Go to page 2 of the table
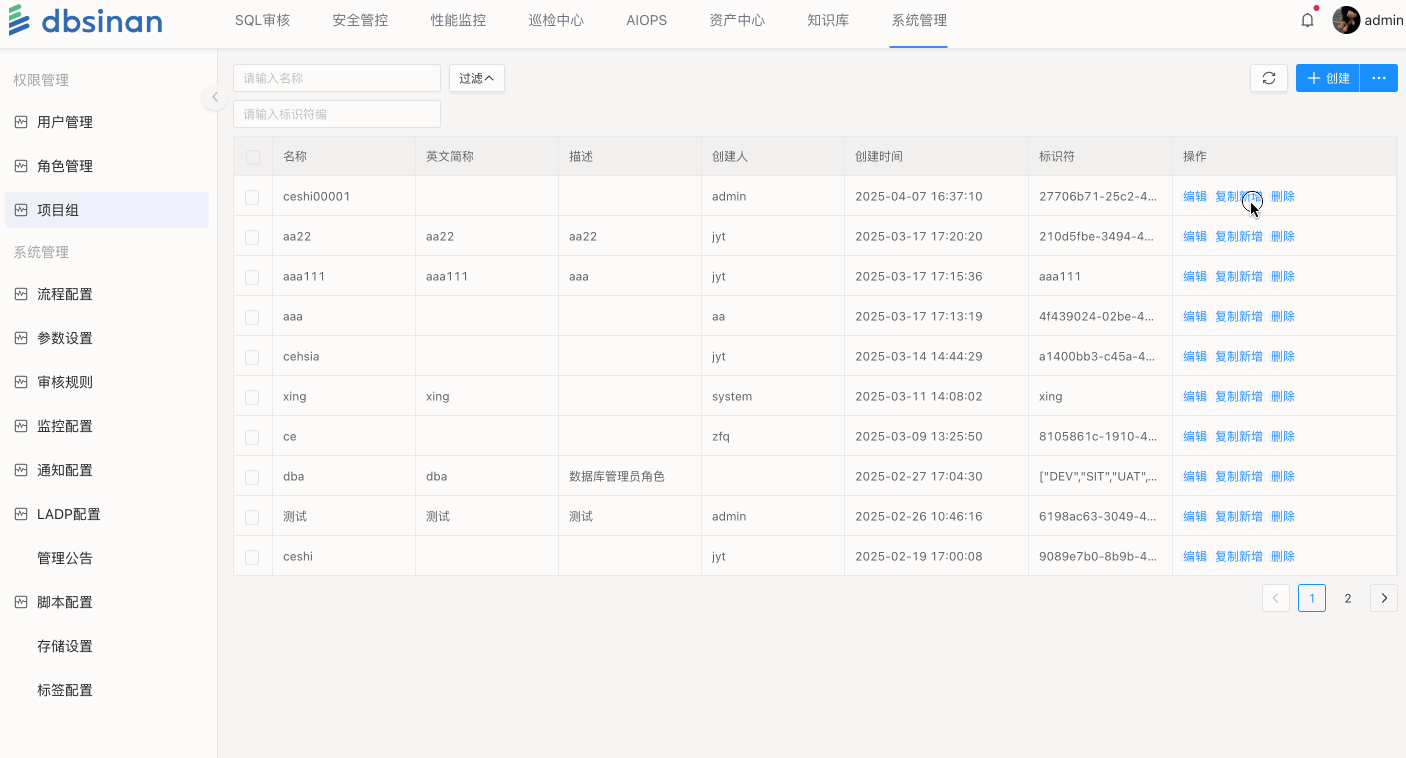The image size is (1406, 758). (1347, 598)
